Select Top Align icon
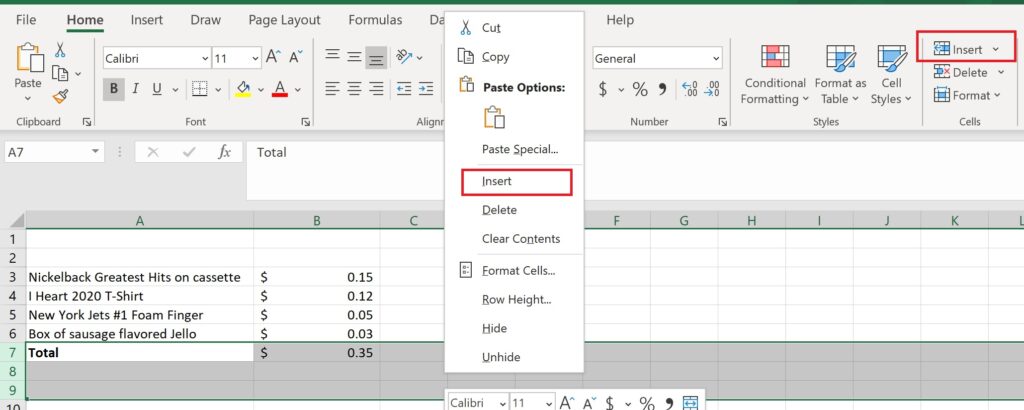The height and width of the screenshot is (410, 1024). [x=332, y=56]
